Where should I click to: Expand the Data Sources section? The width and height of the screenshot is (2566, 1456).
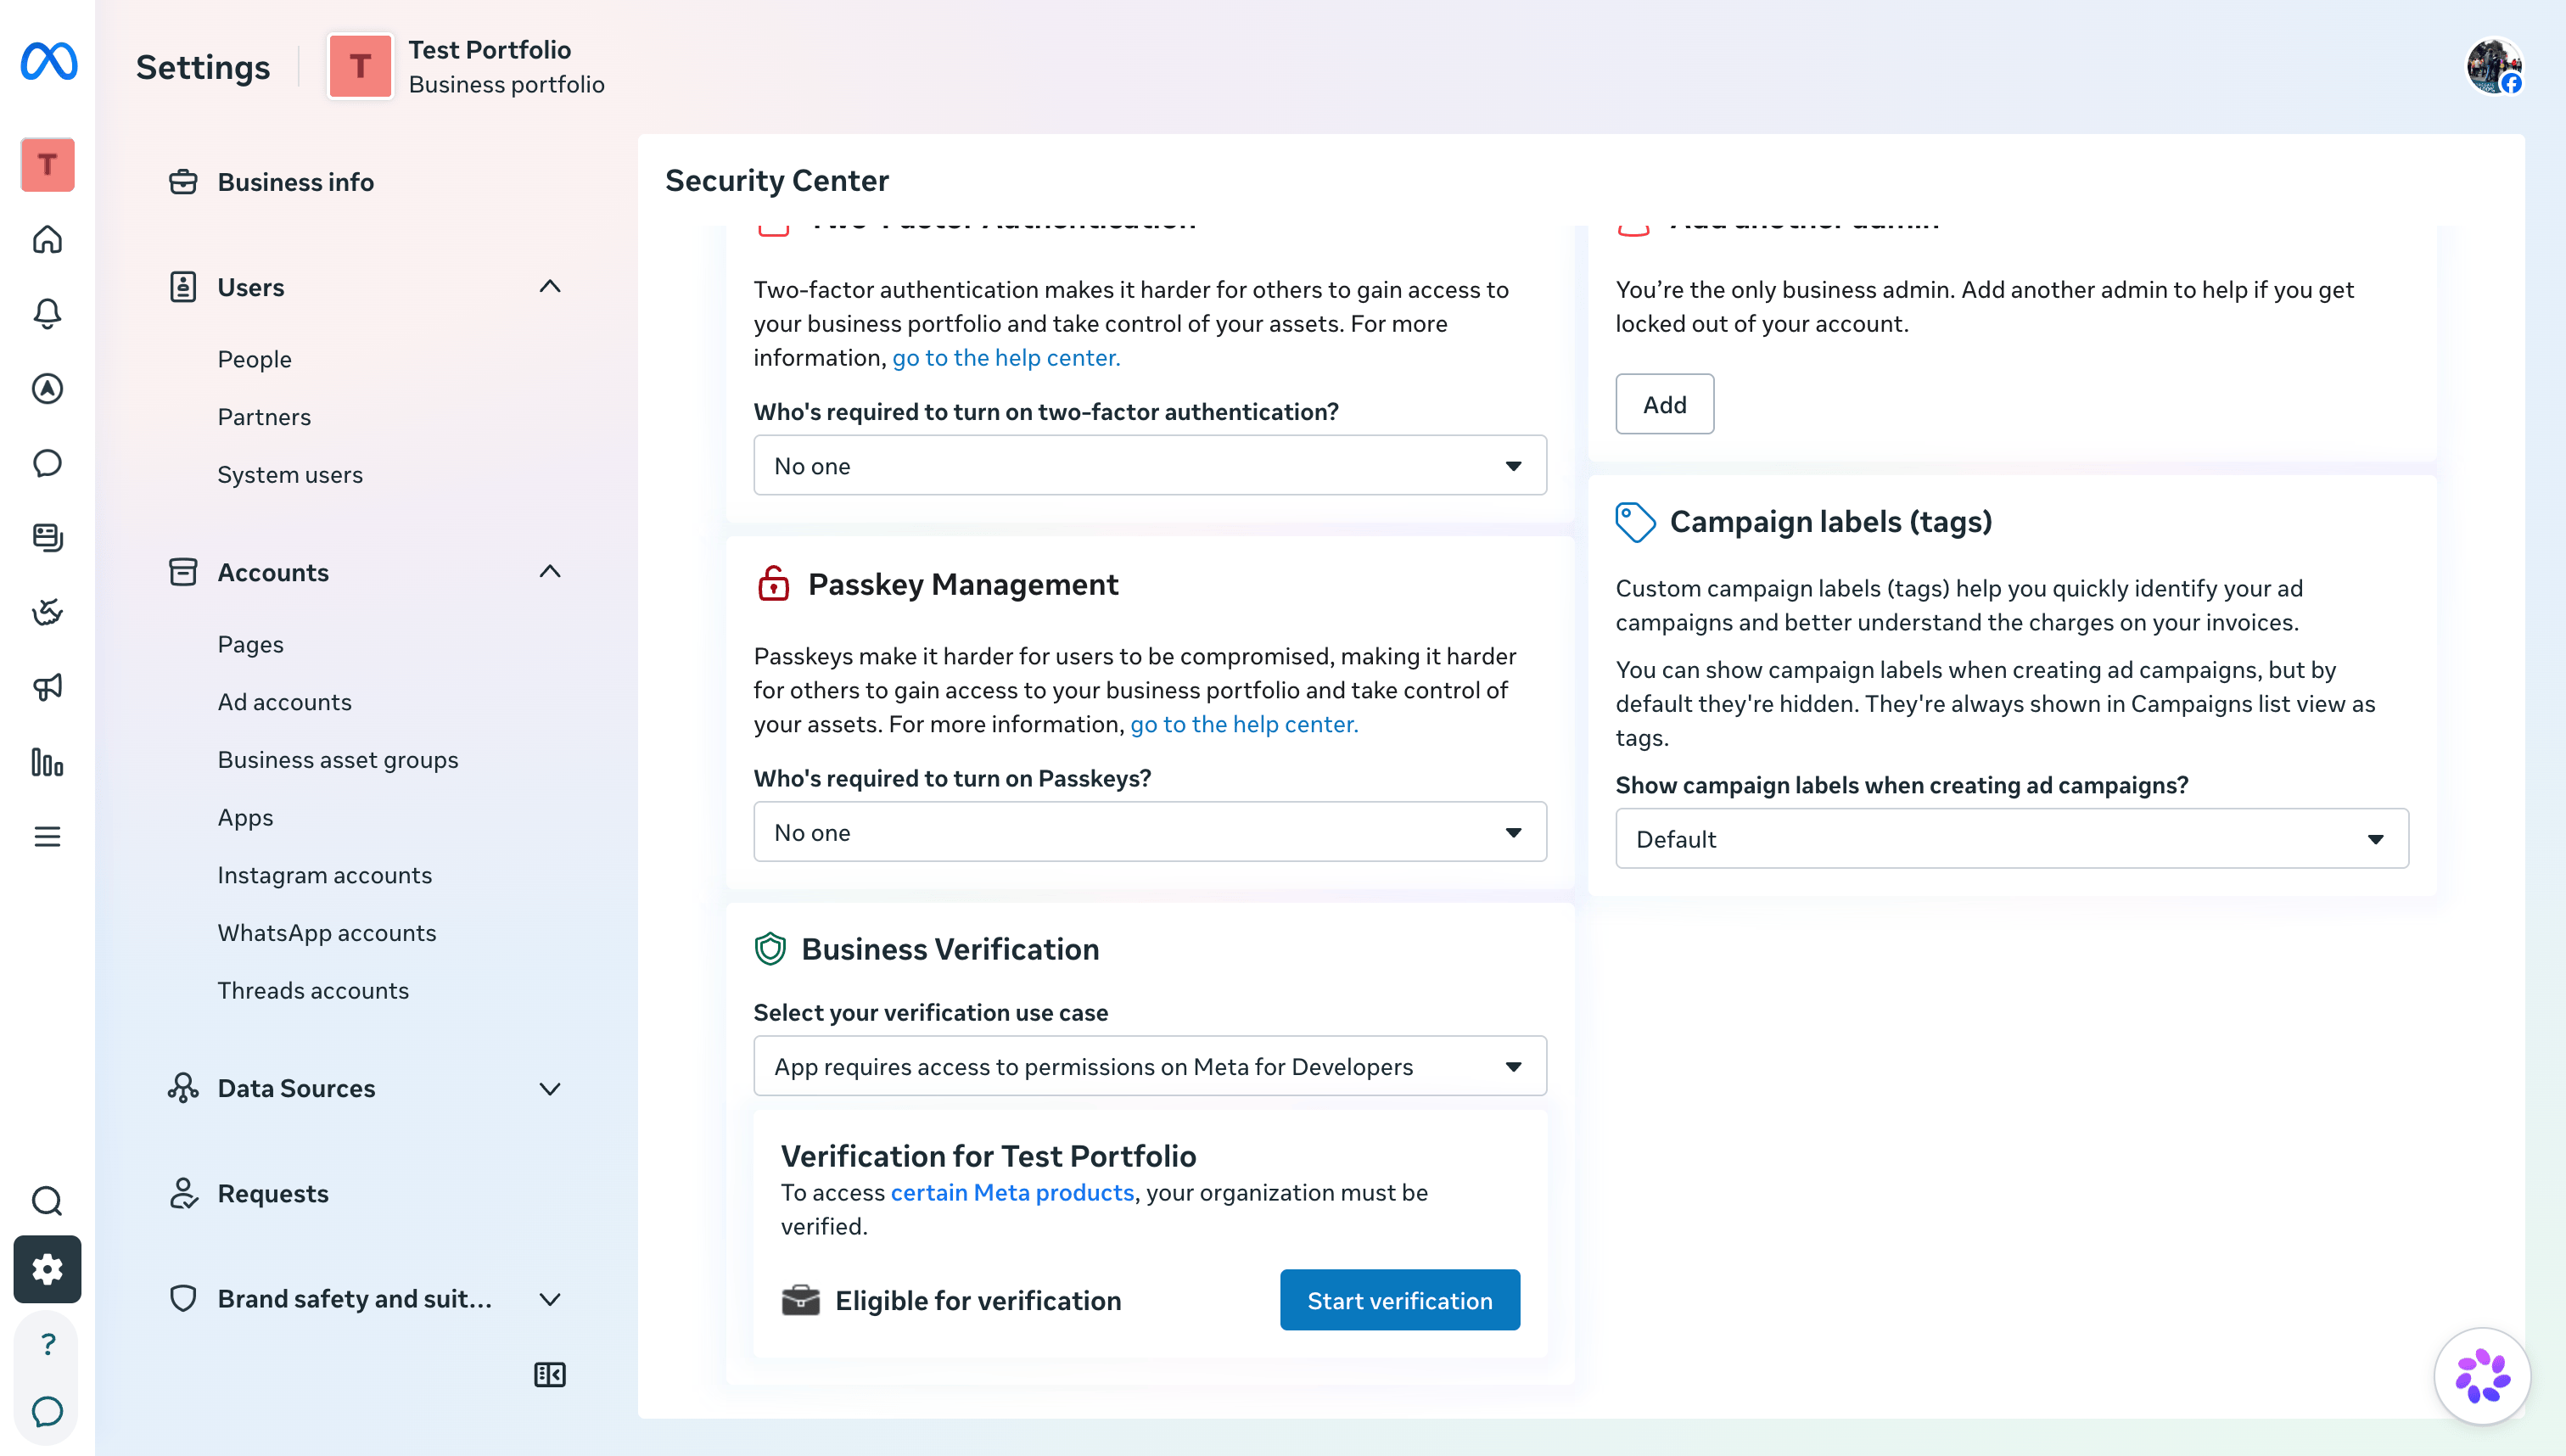[x=550, y=1088]
